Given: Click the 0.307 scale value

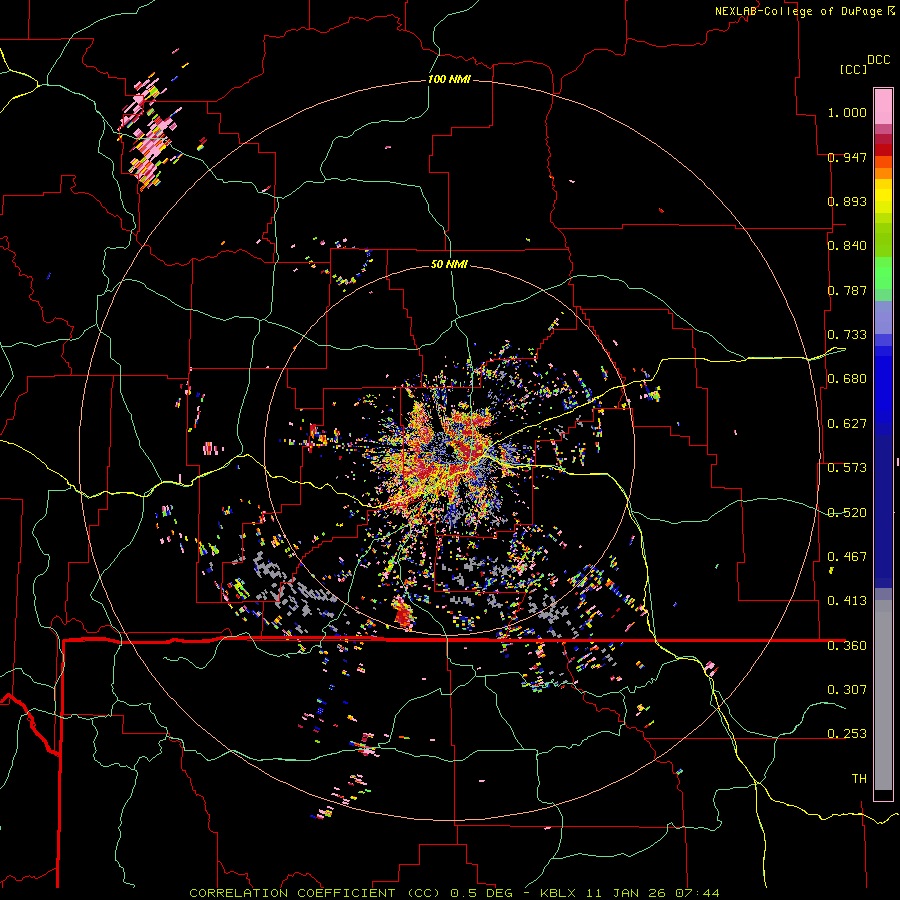Looking at the screenshot, I should click(x=847, y=689).
